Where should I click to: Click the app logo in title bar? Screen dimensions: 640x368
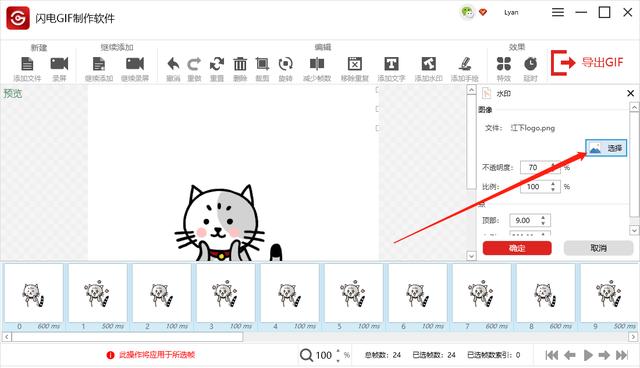tap(18, 18)
